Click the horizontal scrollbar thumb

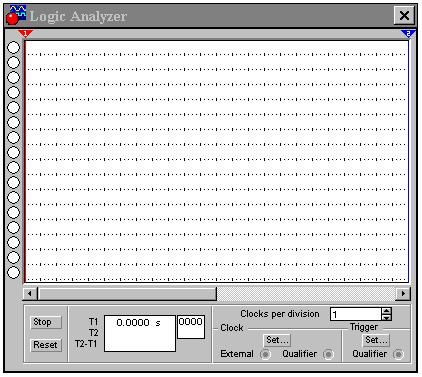[127, 294]
